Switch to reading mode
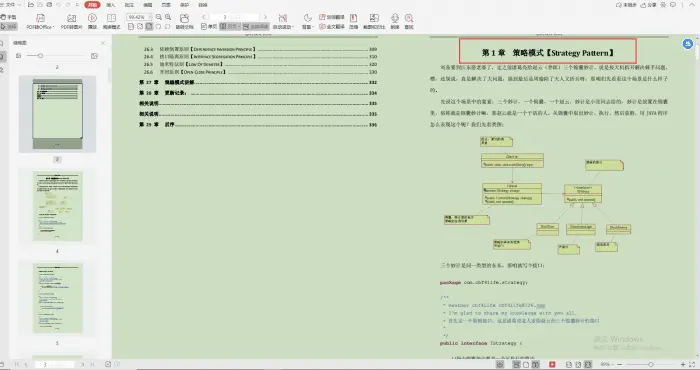Viewport: 700px width, 370px height. (x=111, y=21)
